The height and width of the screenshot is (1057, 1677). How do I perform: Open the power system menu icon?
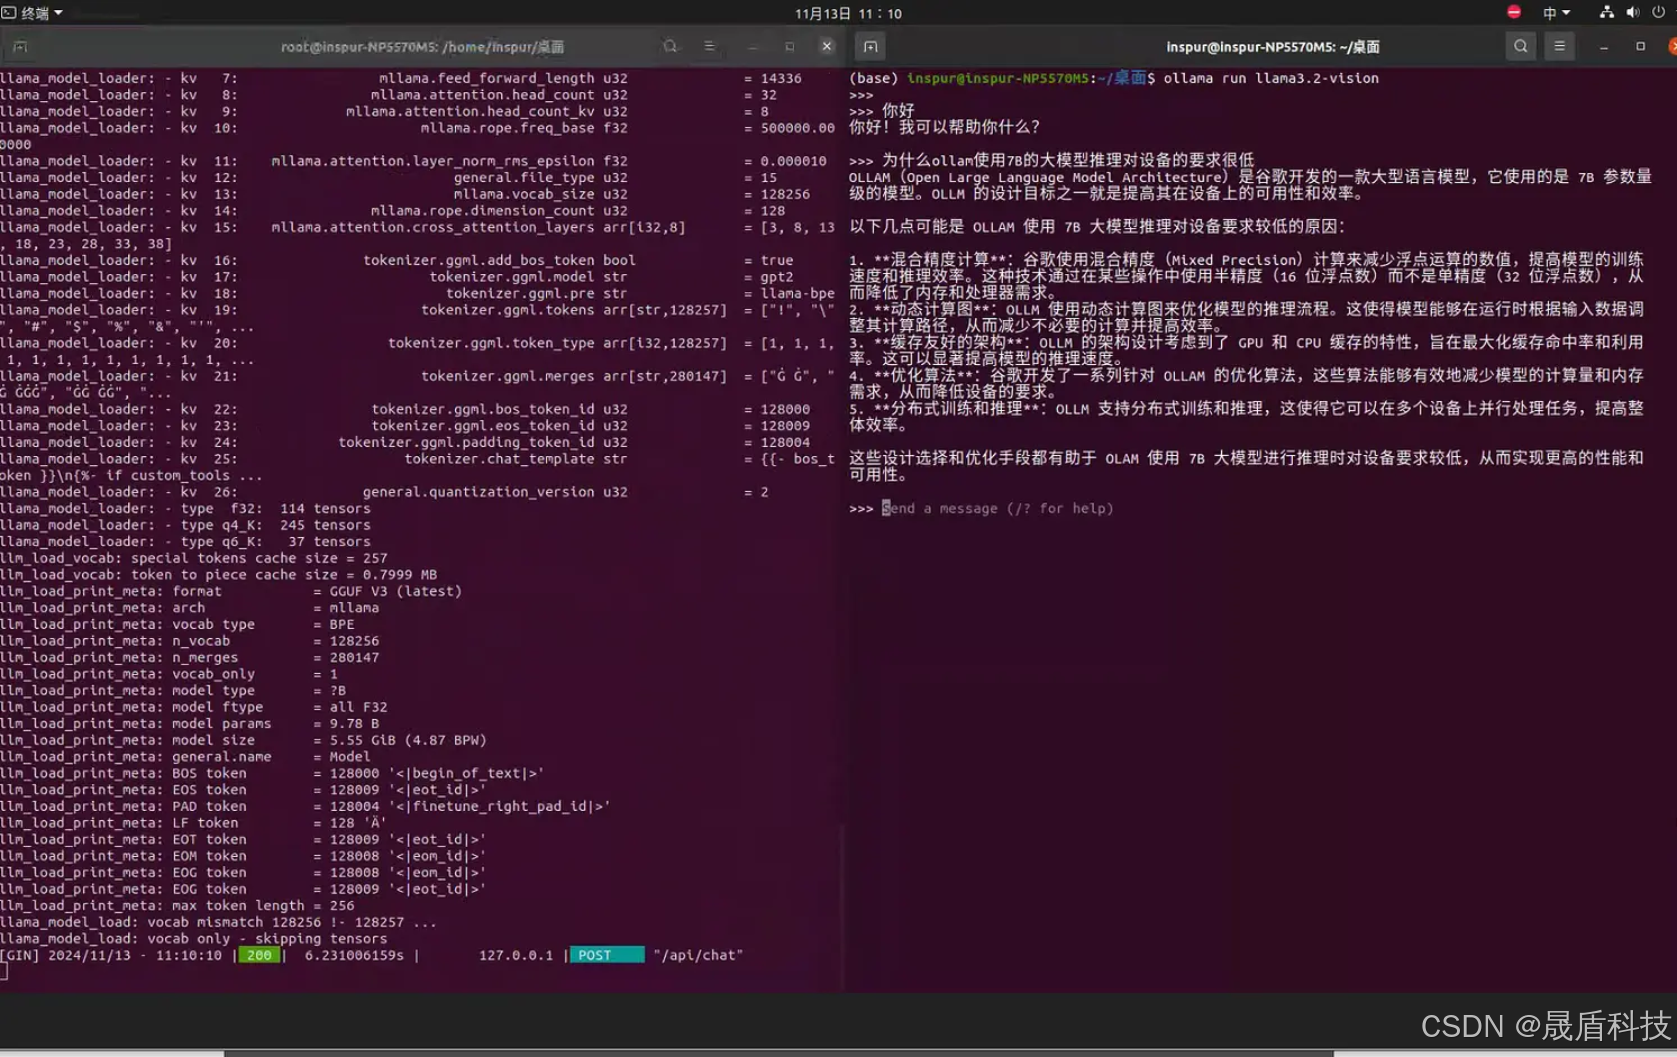[1659, 12]
